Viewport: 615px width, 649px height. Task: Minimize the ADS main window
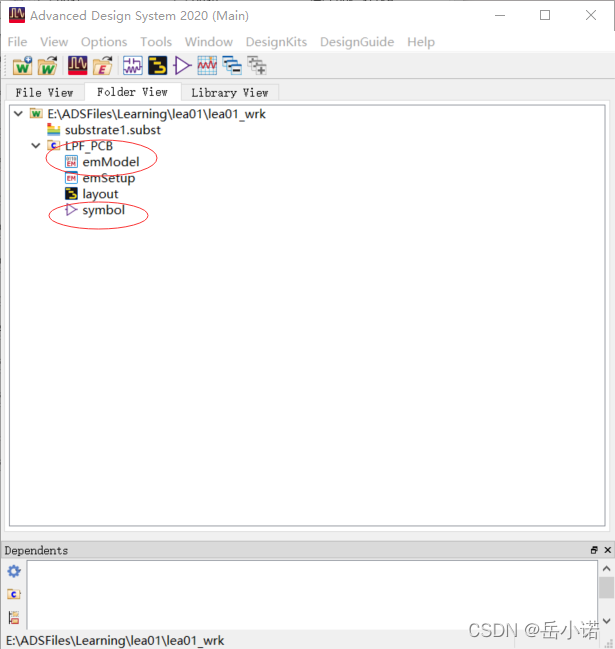click(500, 15)
